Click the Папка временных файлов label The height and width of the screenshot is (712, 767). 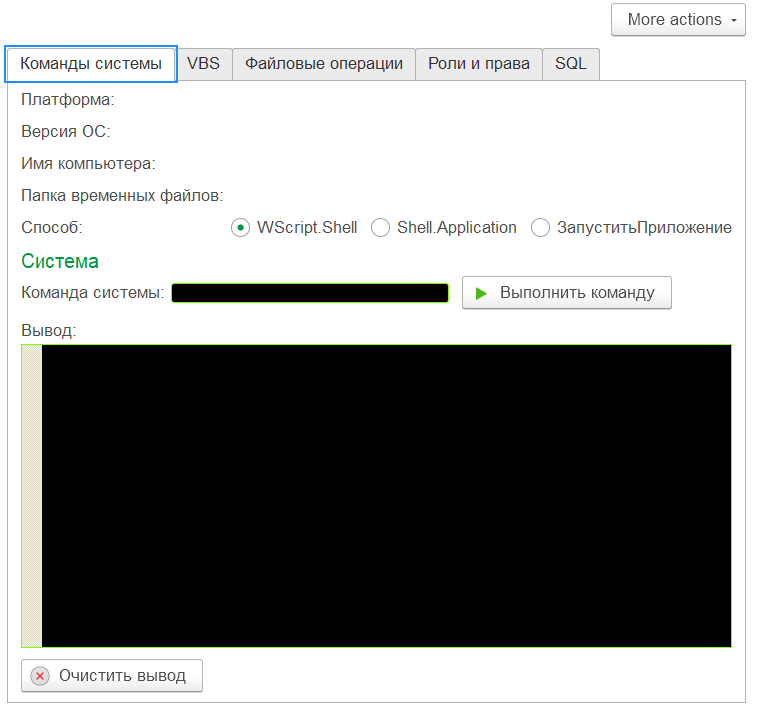click(x=122, y=196)
